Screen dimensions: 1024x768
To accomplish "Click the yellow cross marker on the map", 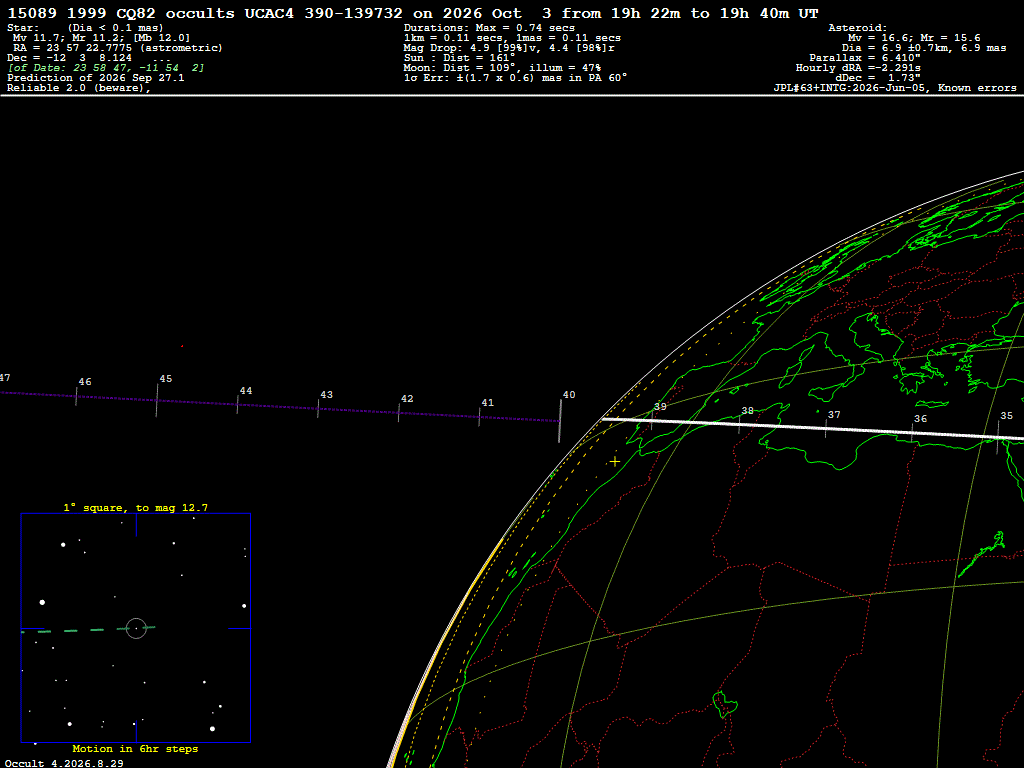I will [615, 462].
